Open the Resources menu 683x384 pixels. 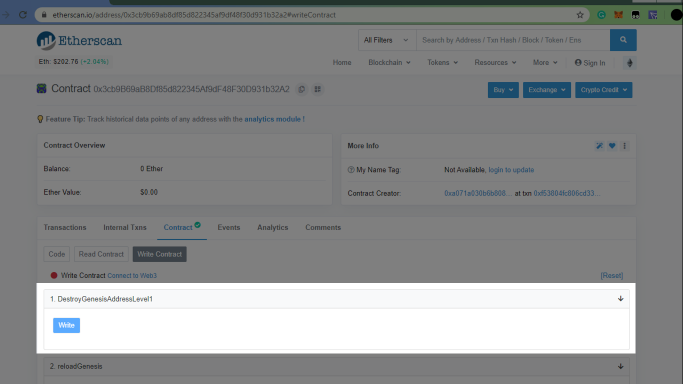pyautogui.click(x=495, y=63)
